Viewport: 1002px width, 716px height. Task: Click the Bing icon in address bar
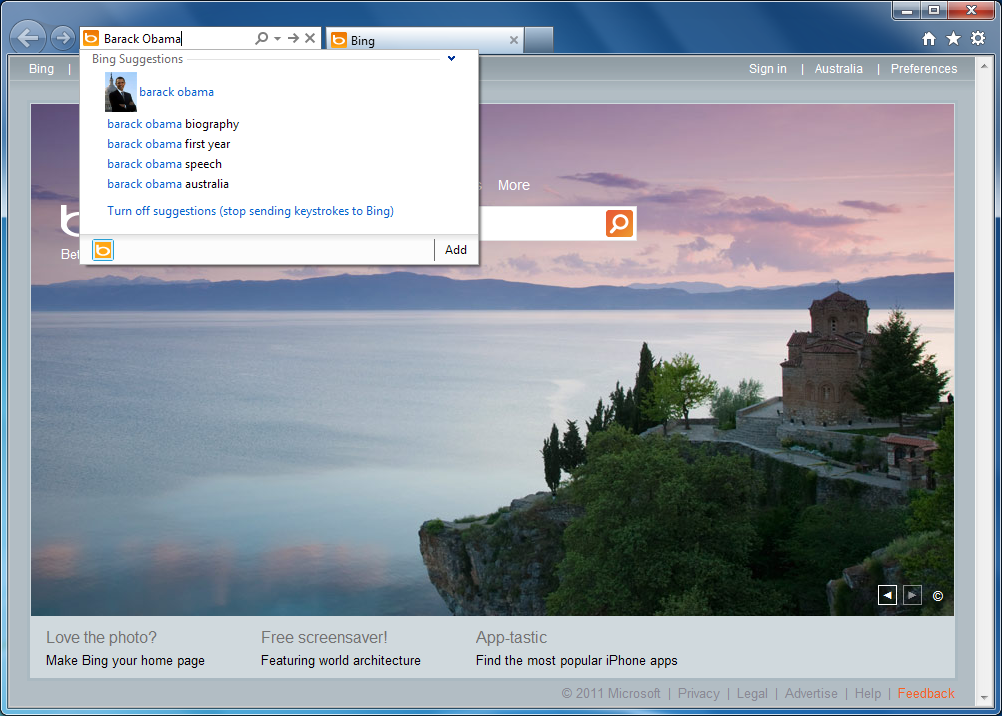click(91, 38)
